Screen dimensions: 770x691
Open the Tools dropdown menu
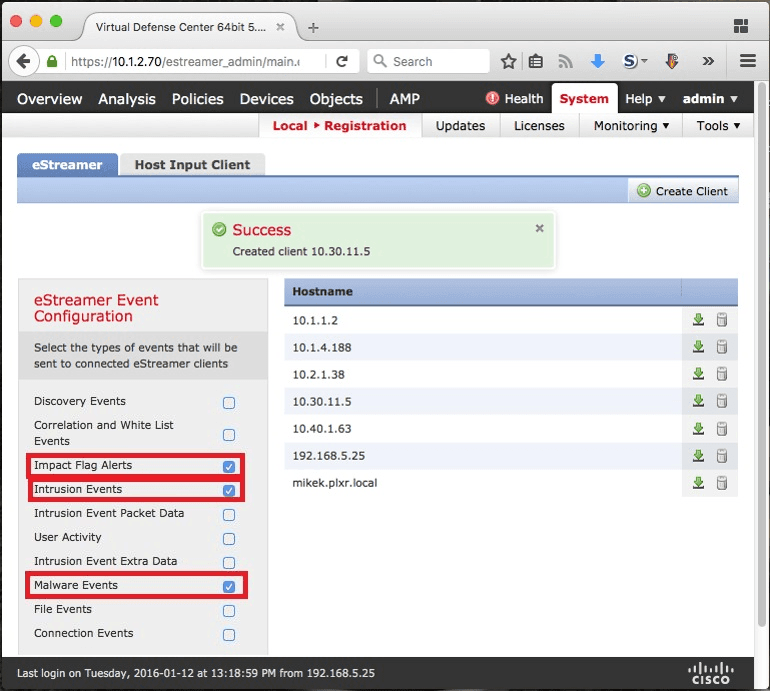tap(718, 126)
